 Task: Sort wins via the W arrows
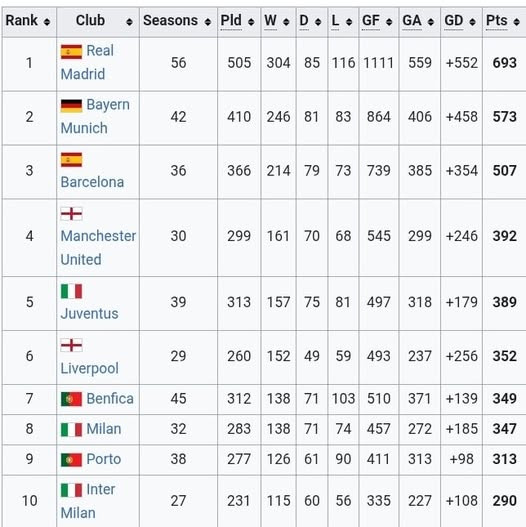point(286,22)
